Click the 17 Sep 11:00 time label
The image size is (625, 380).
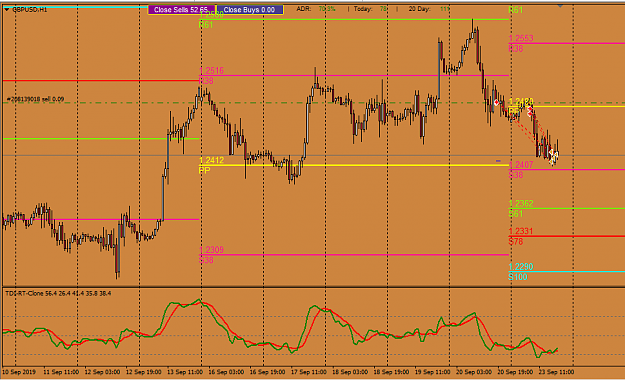(x=309, y=372)
